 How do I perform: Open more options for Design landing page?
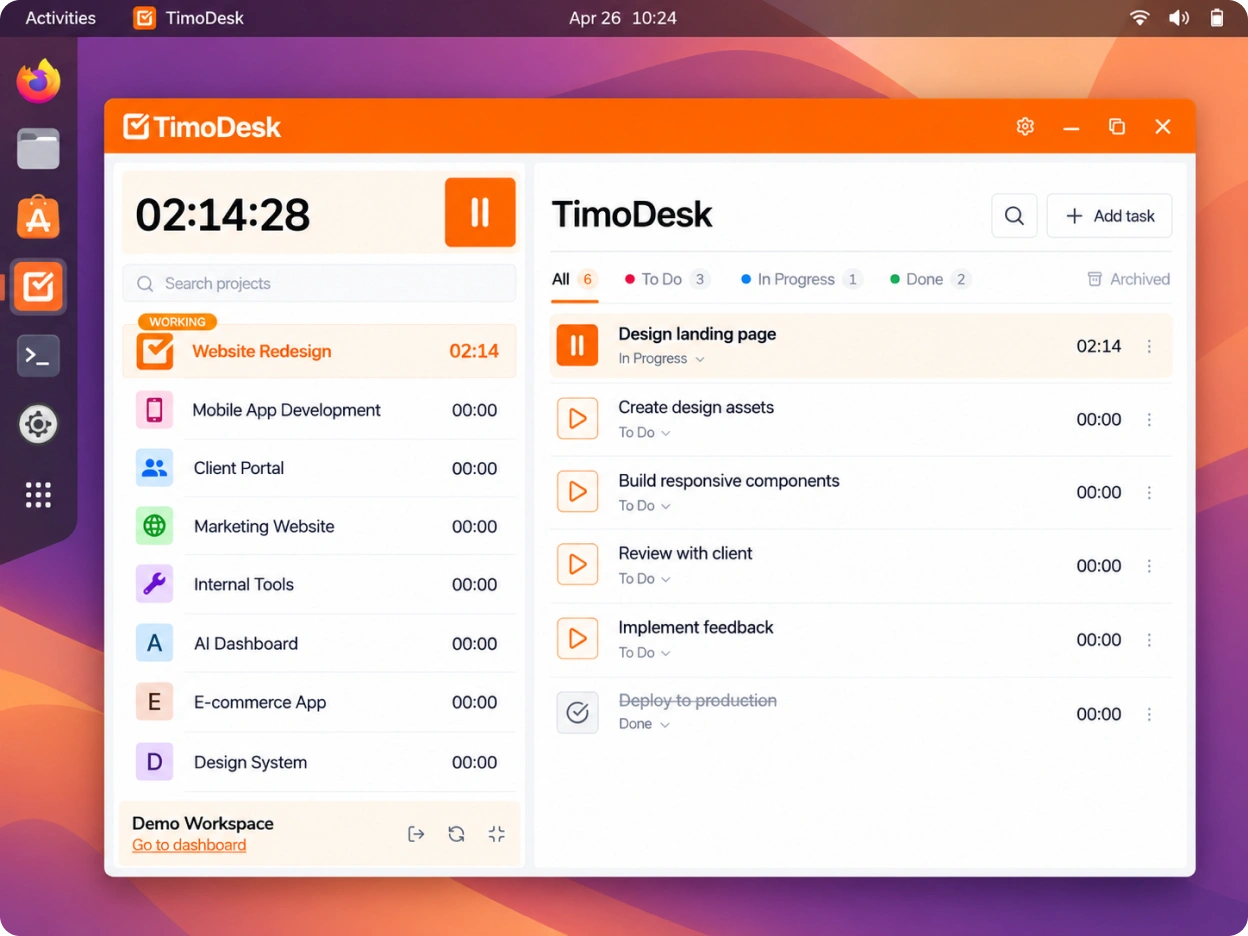(1149, 346)
